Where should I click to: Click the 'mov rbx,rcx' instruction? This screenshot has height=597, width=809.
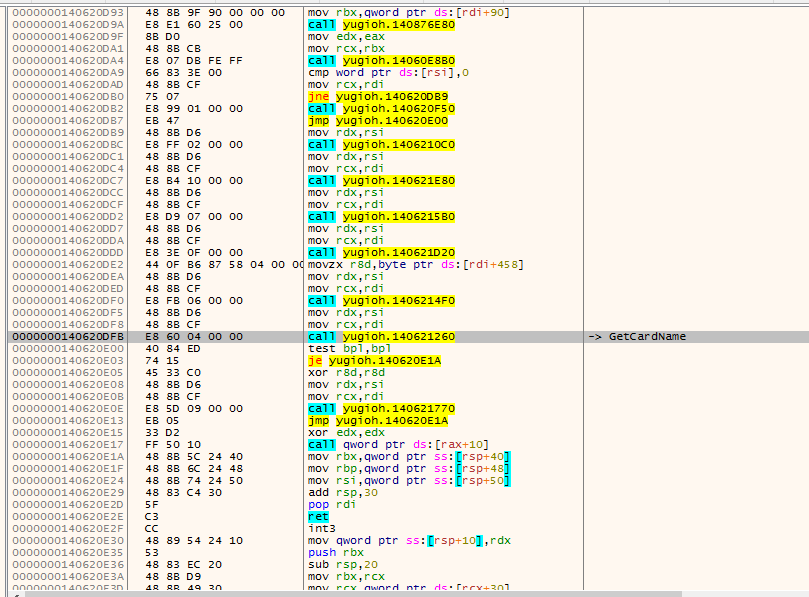(346, 576)
